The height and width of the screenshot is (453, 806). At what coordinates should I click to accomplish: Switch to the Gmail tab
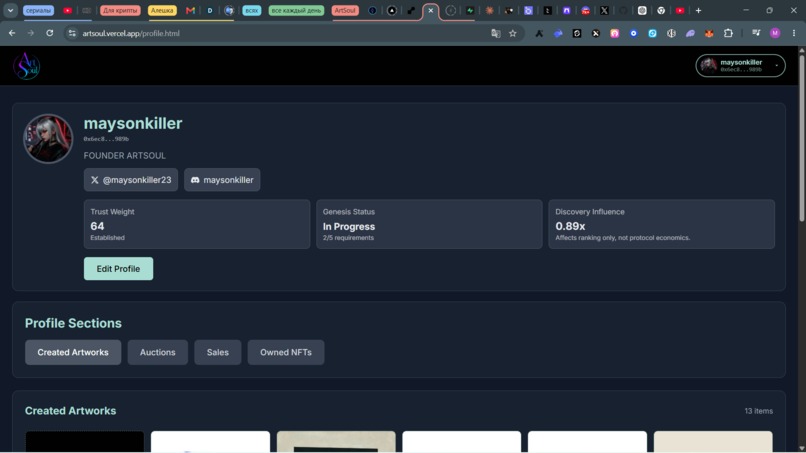[190, 10]
